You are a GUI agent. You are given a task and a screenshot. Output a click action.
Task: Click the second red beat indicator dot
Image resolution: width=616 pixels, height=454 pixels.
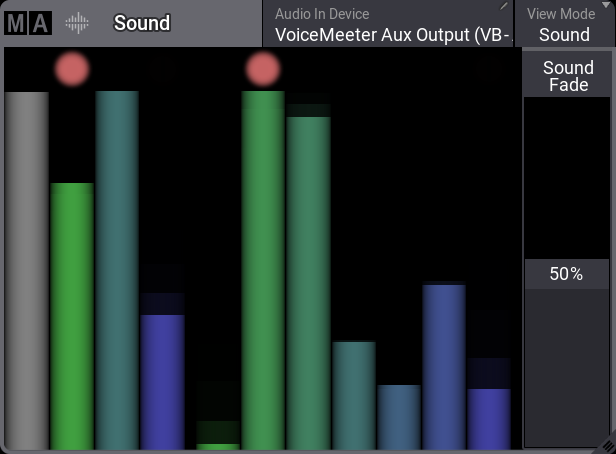click(263, 69)
